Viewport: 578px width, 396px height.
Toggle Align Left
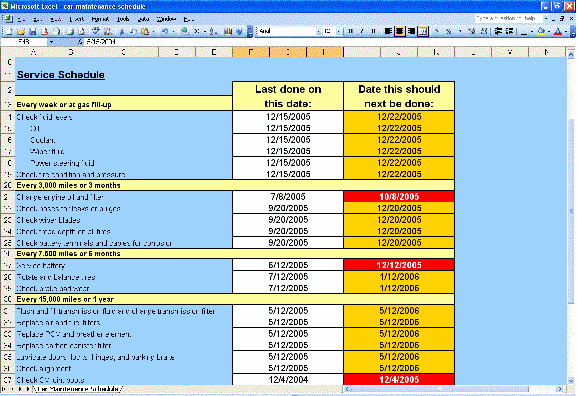click(388, 31)
